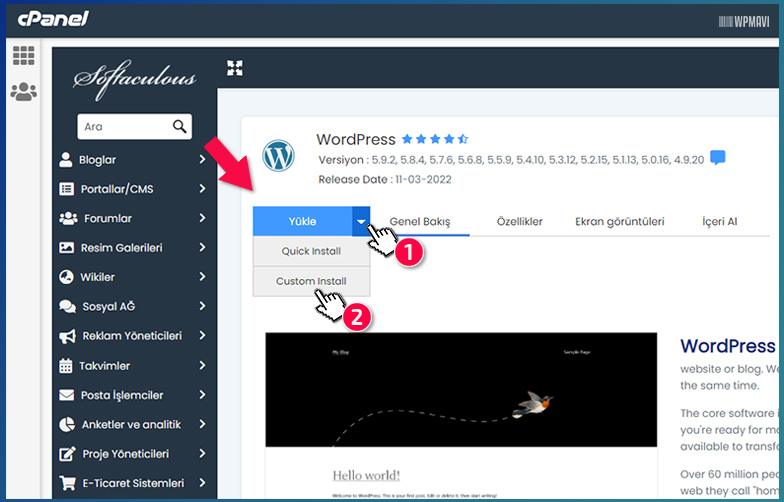Click the Resim Galerileri image icon

(x=66, y=248)
